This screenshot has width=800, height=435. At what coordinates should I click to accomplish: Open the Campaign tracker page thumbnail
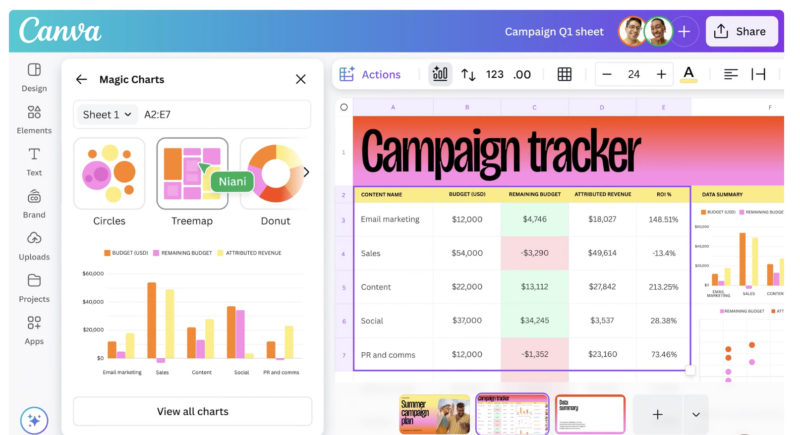512,414
